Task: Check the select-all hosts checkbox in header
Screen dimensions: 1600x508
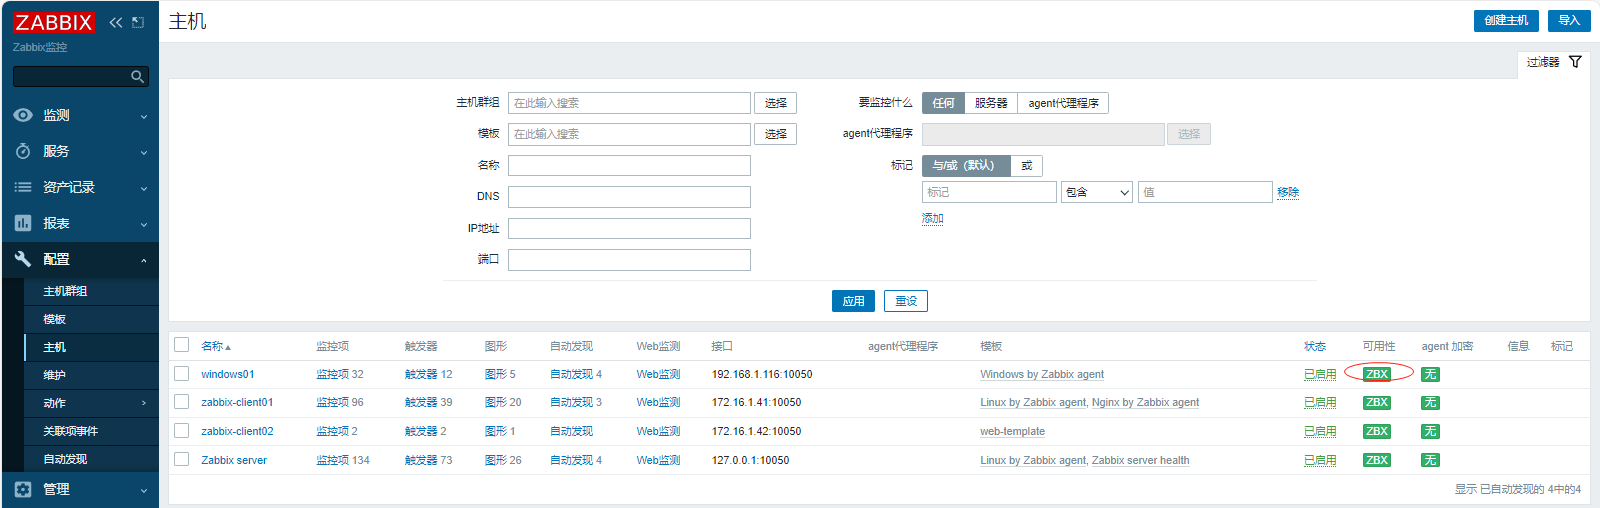Action: tap(181, 345)
